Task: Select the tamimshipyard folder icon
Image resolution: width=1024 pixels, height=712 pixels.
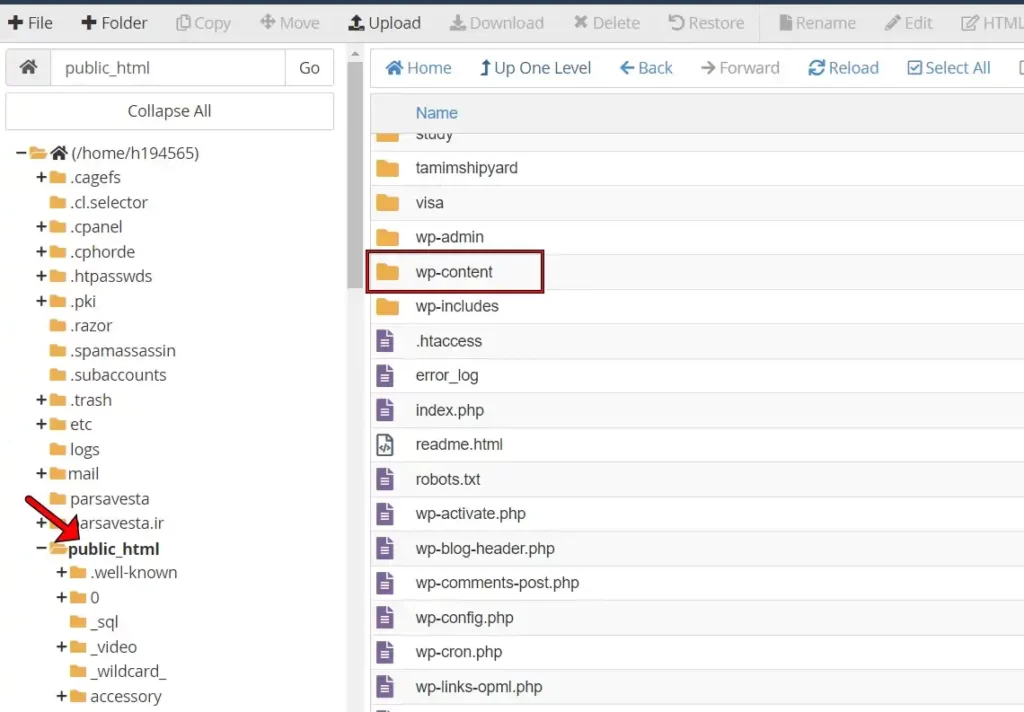Action: [x=387, y=168]
